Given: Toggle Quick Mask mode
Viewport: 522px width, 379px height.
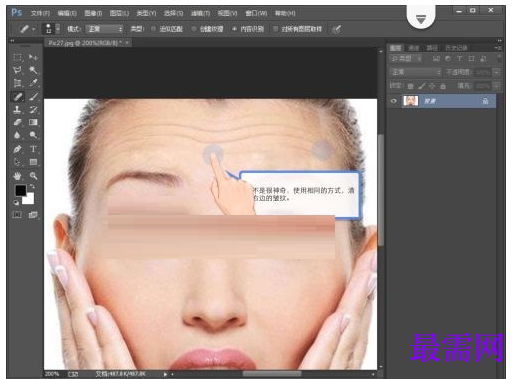Looking at the screenshot, I should [17, 215].
